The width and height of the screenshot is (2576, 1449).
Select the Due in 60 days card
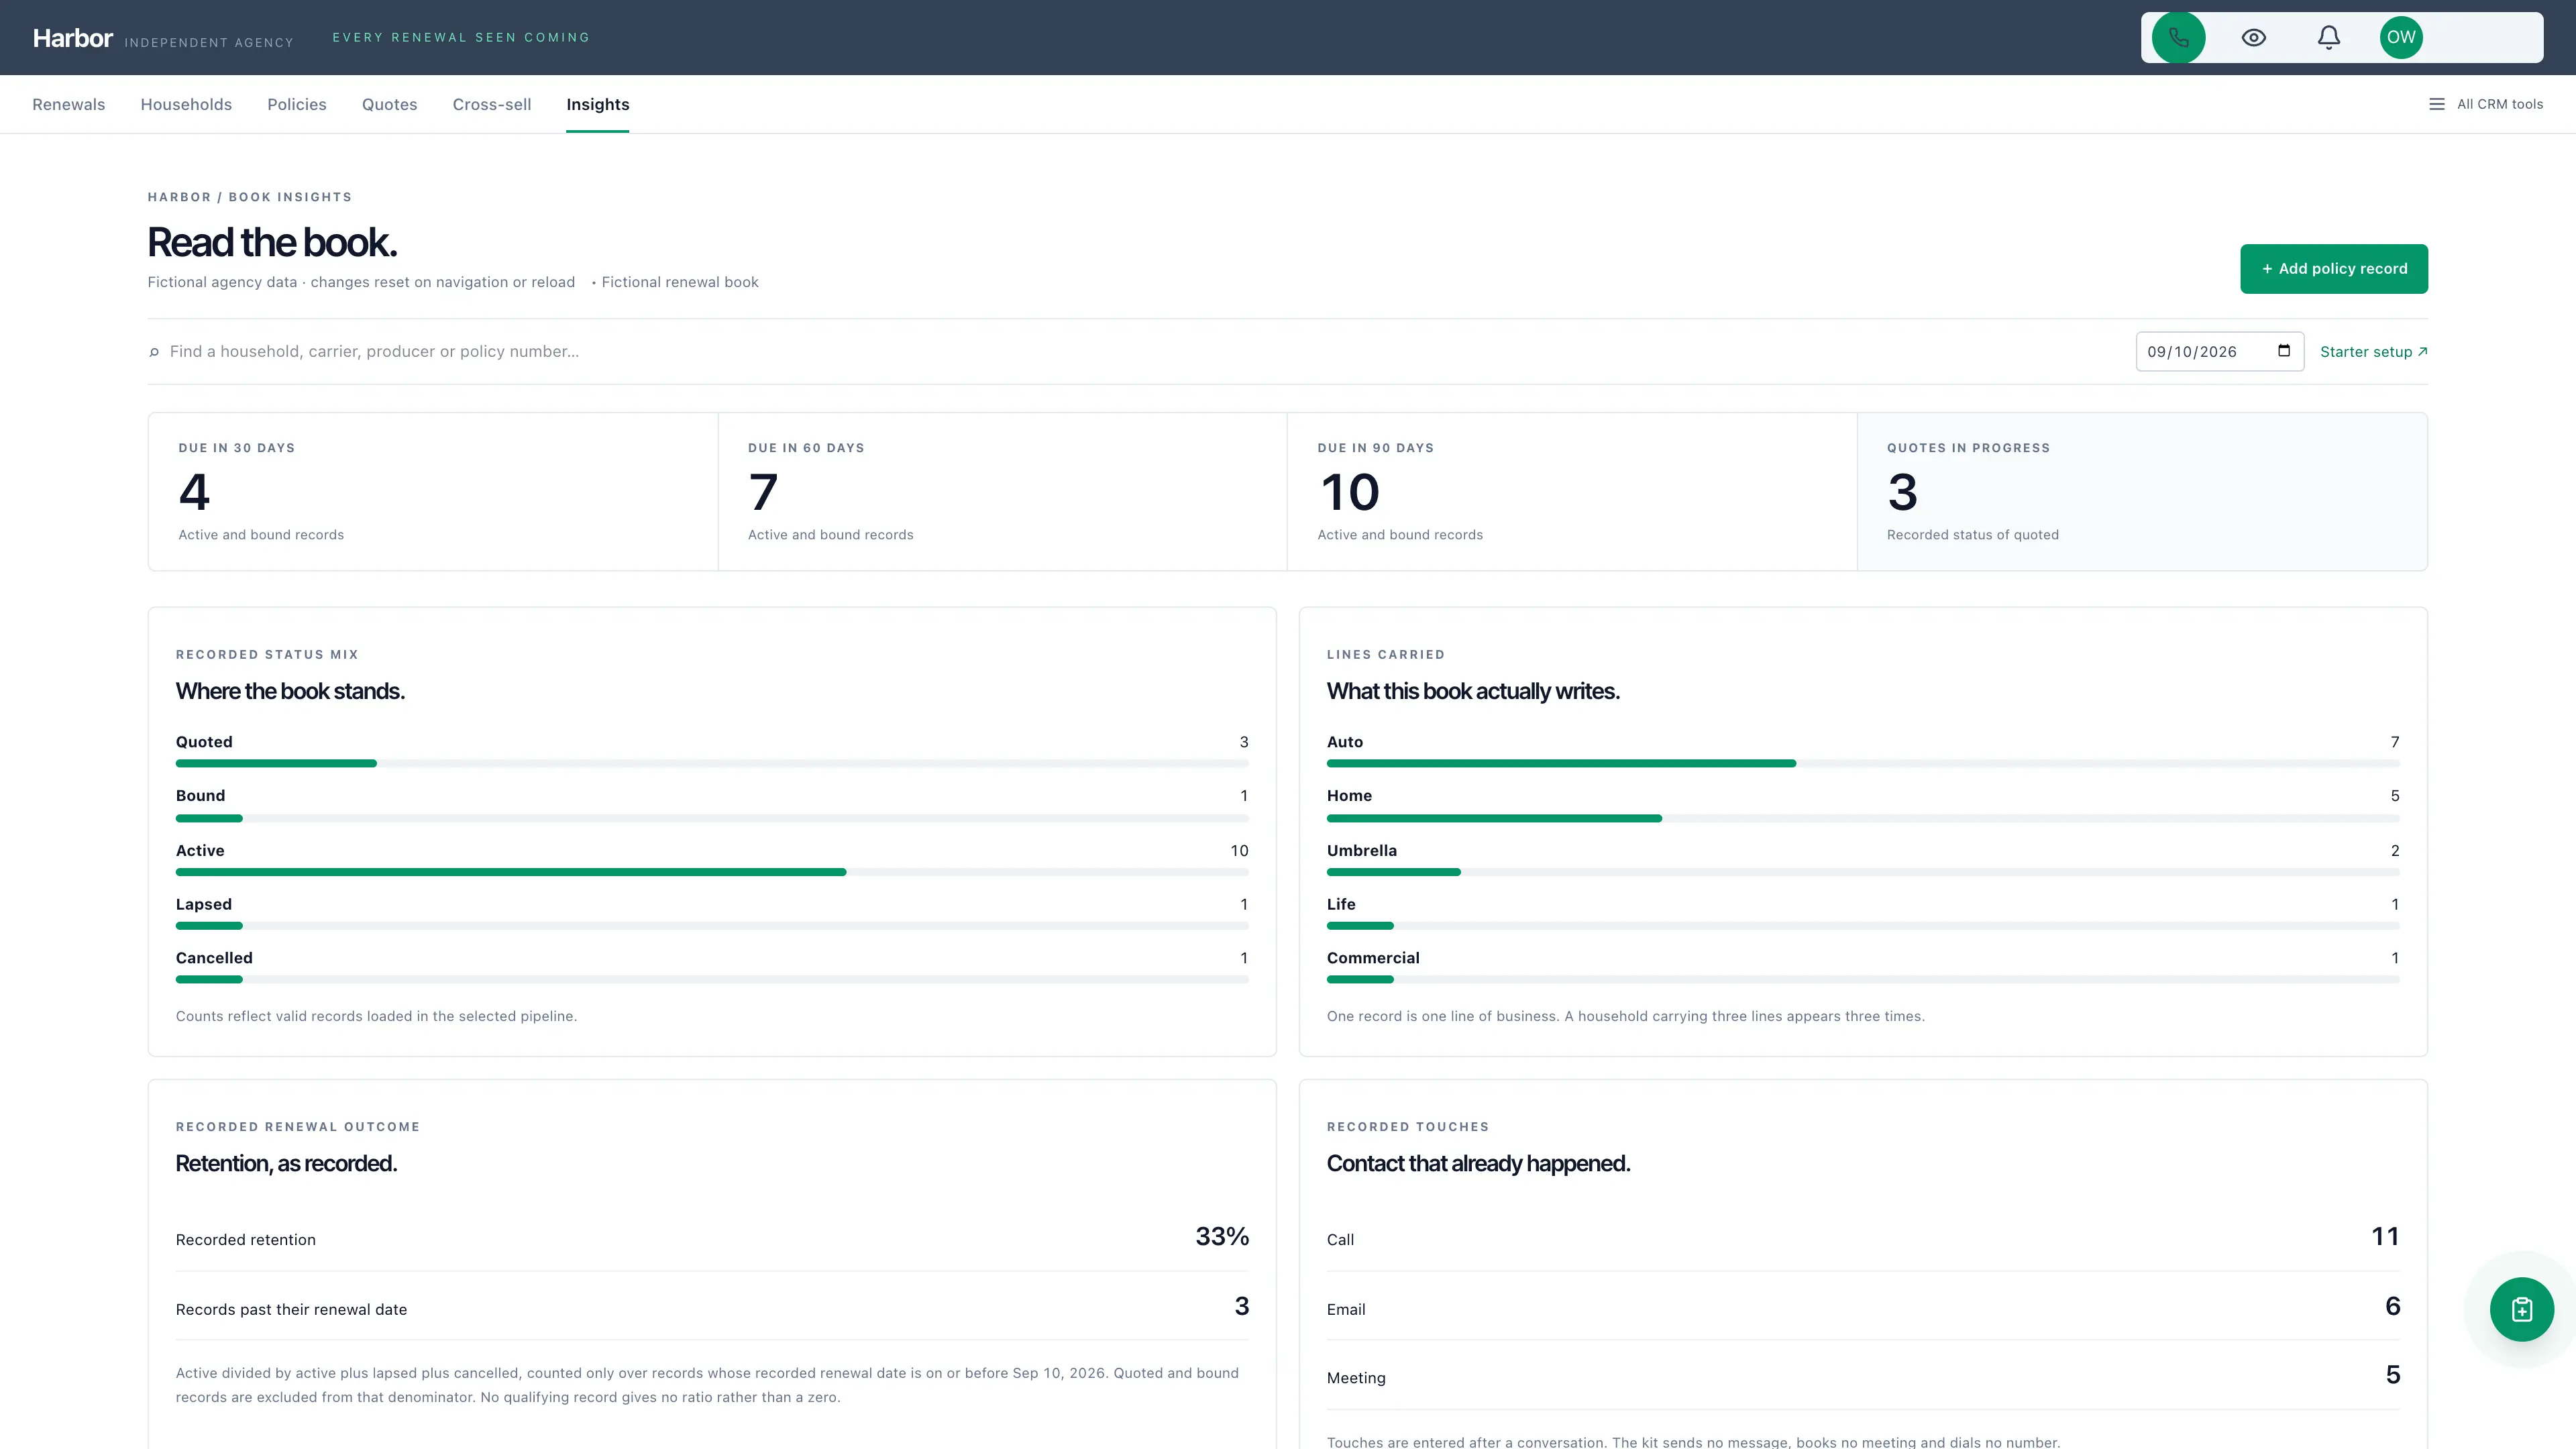[x=1002, y=492]
